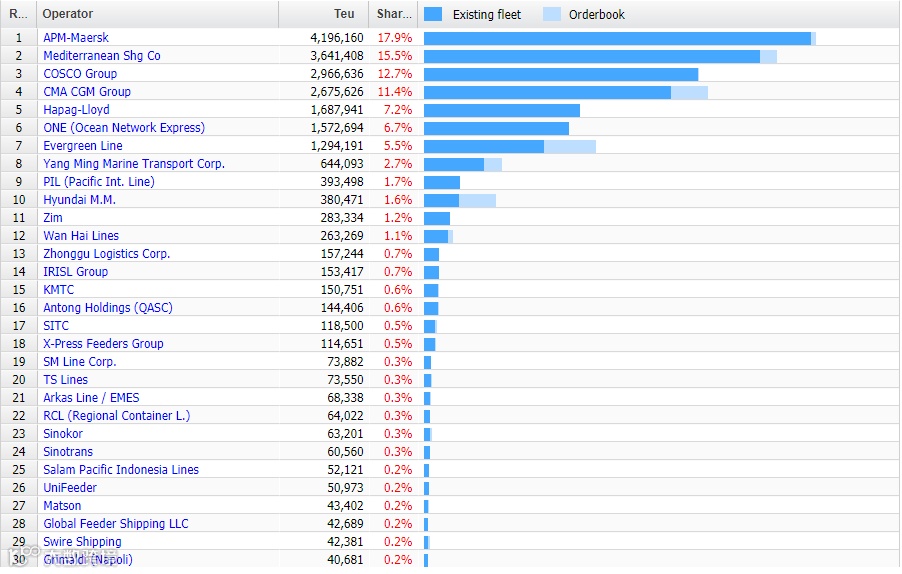
Task: Open the Zim operator link
Action: (53, 218)
